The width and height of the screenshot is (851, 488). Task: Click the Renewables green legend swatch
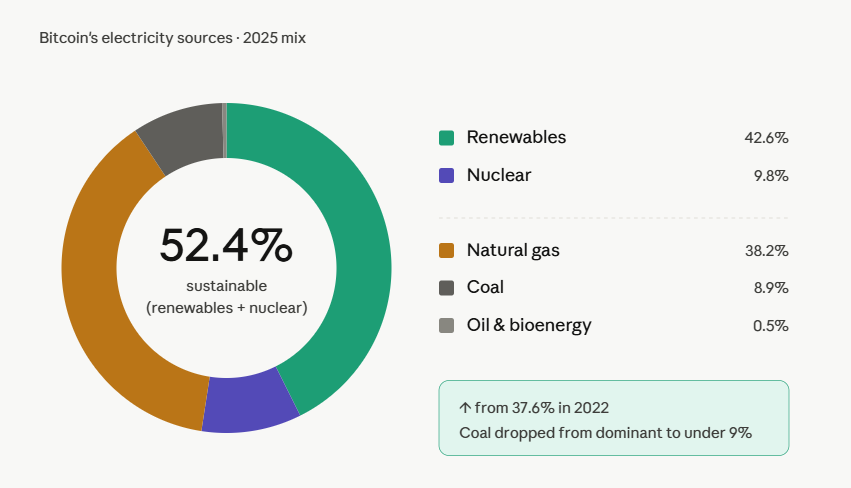point(446,138)
